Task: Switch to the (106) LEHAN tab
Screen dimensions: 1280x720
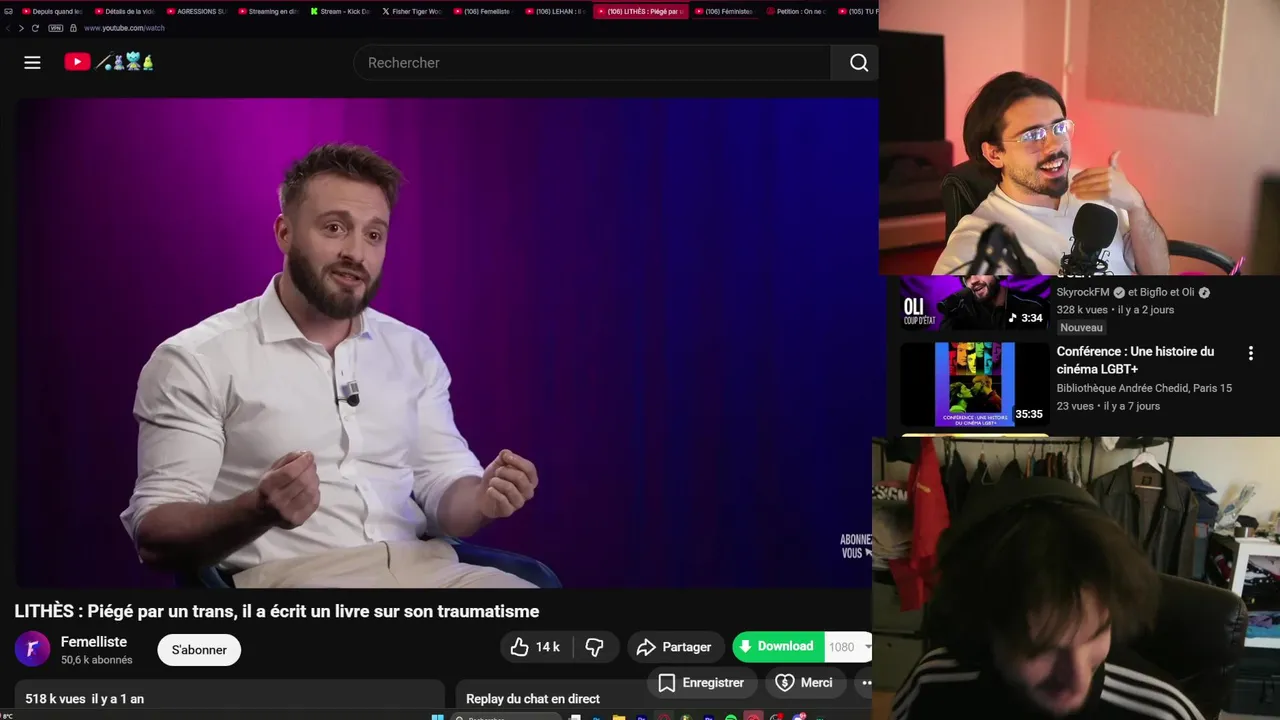Action: coord(556,11)
